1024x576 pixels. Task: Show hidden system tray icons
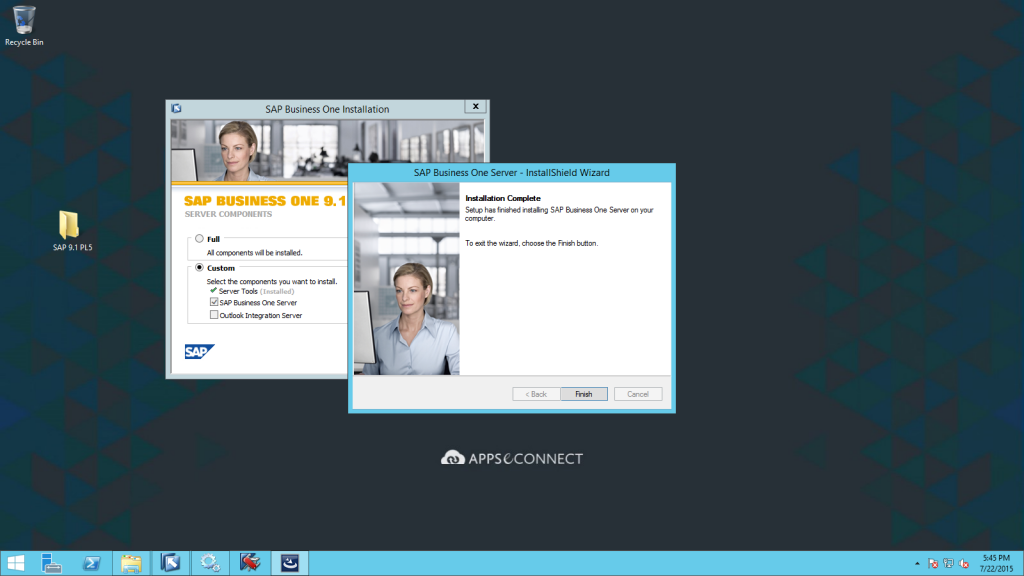pyautogui.click(x=917, y=564)
